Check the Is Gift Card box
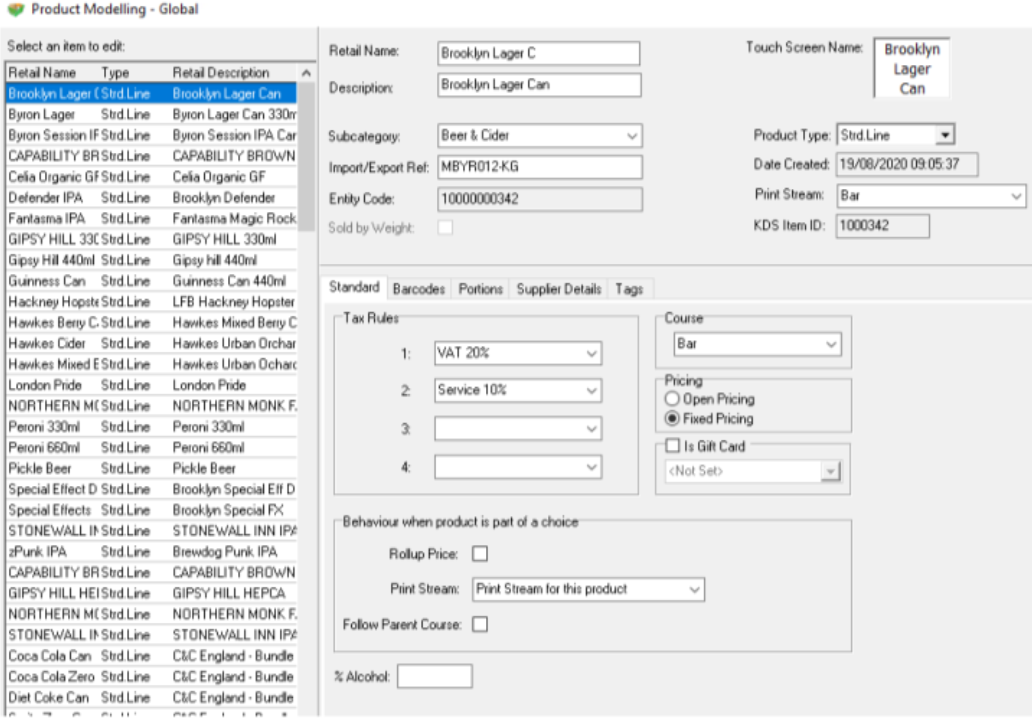Screen dimensions: 1032x718 coord(673,446)
